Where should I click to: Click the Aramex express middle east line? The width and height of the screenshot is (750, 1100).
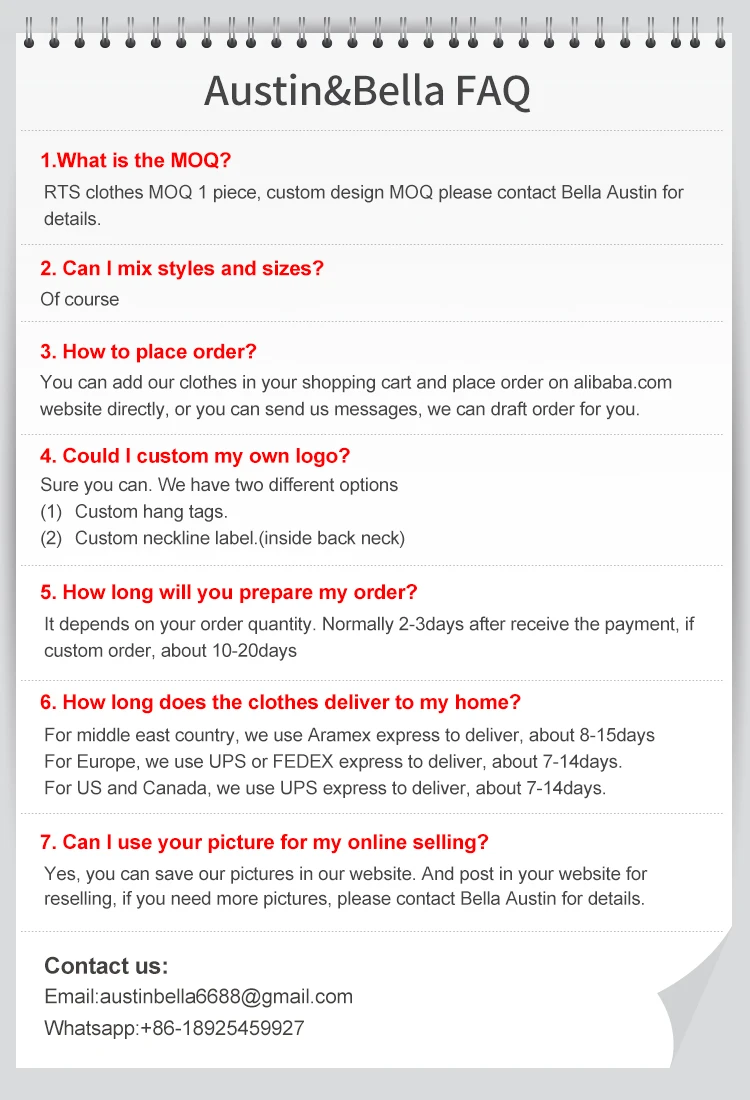[x=349, y=735]
